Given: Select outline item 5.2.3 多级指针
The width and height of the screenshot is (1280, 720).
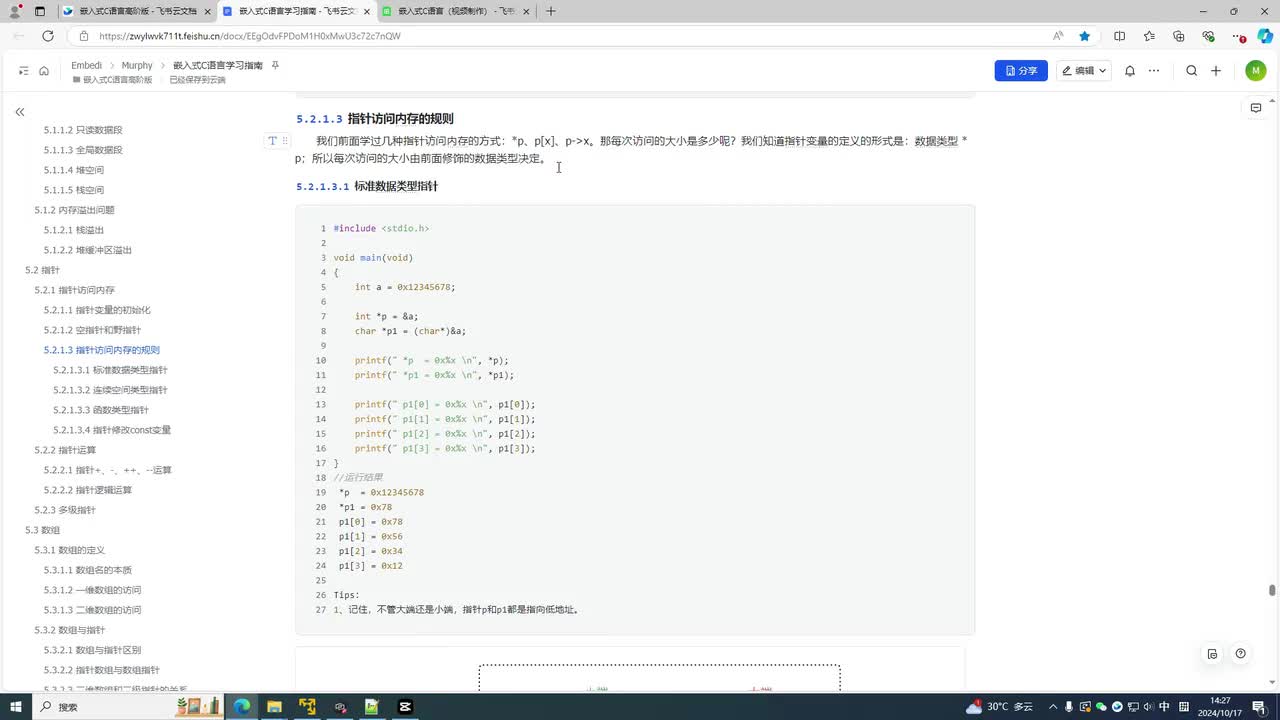Looking at the screenshot, I should (65, 510).
